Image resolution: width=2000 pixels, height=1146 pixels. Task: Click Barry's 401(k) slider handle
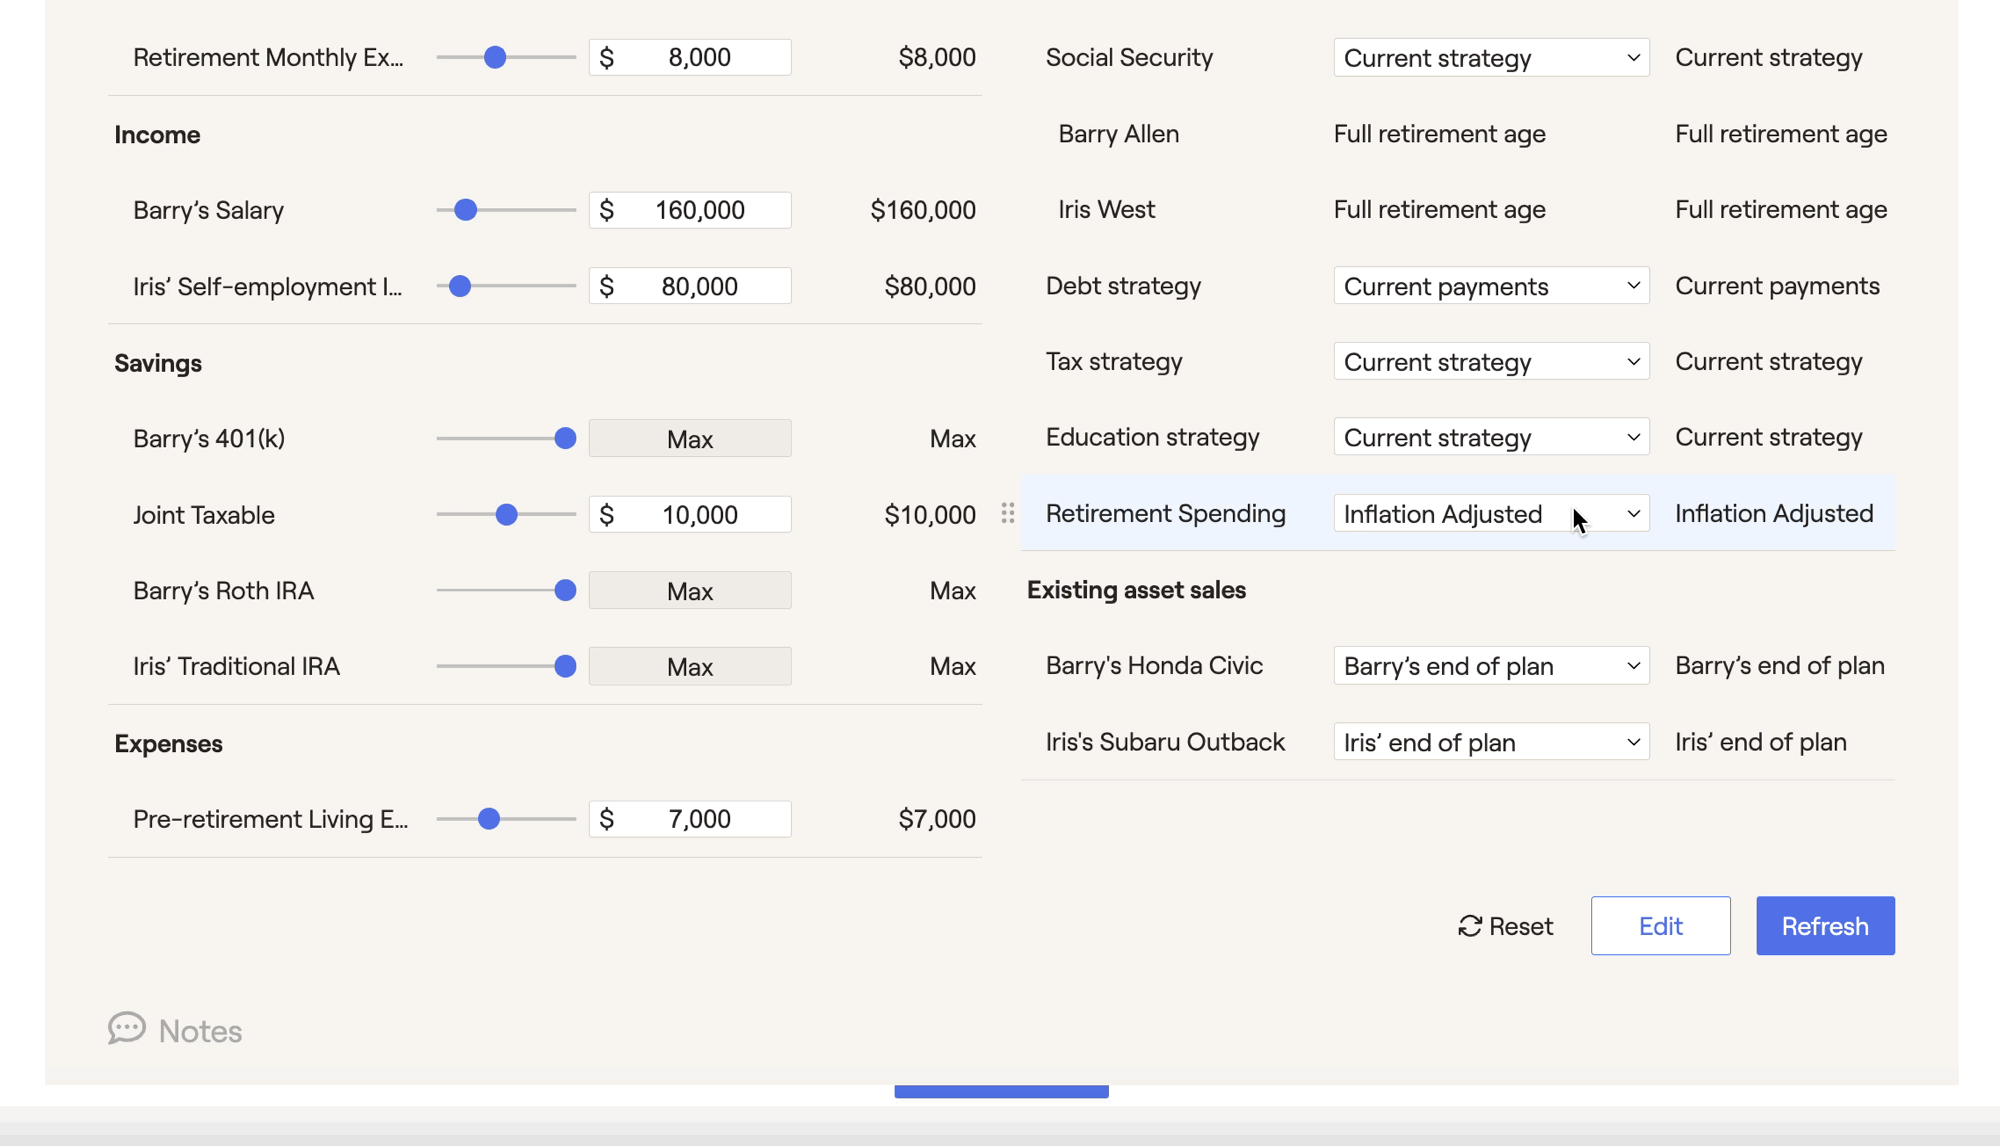click(565, 438)
